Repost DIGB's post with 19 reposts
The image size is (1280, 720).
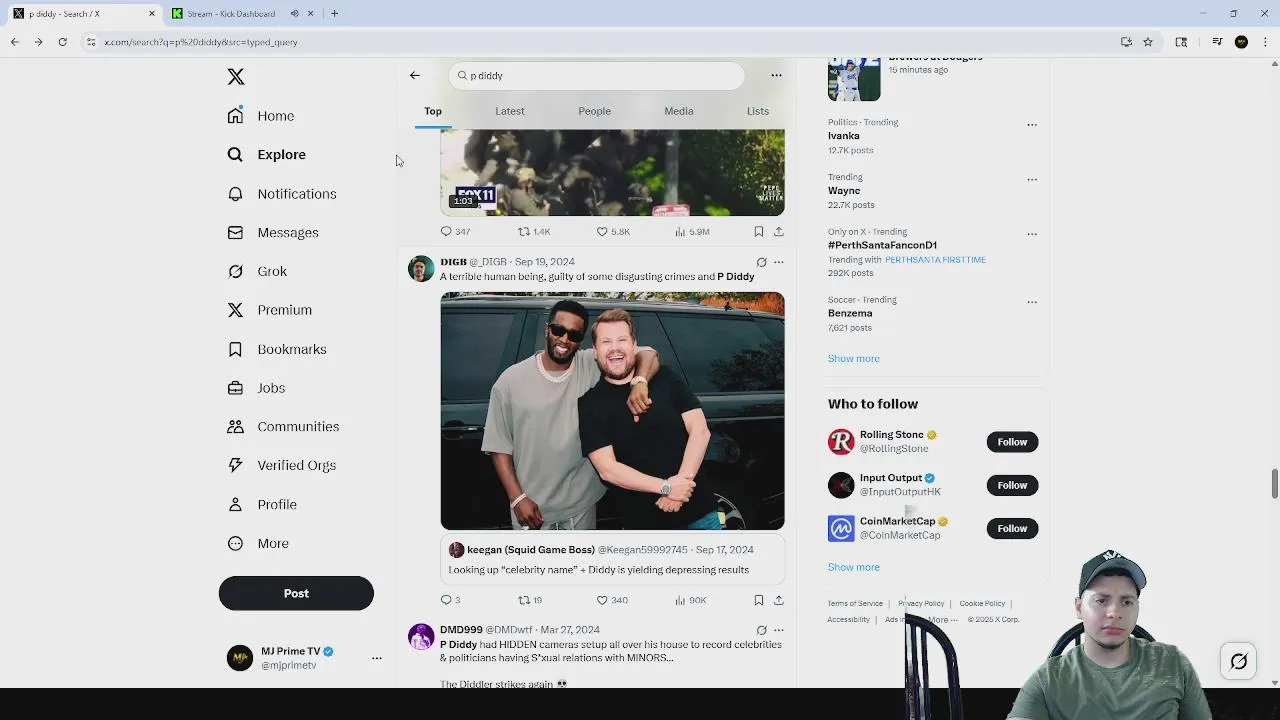coord(530,600)
